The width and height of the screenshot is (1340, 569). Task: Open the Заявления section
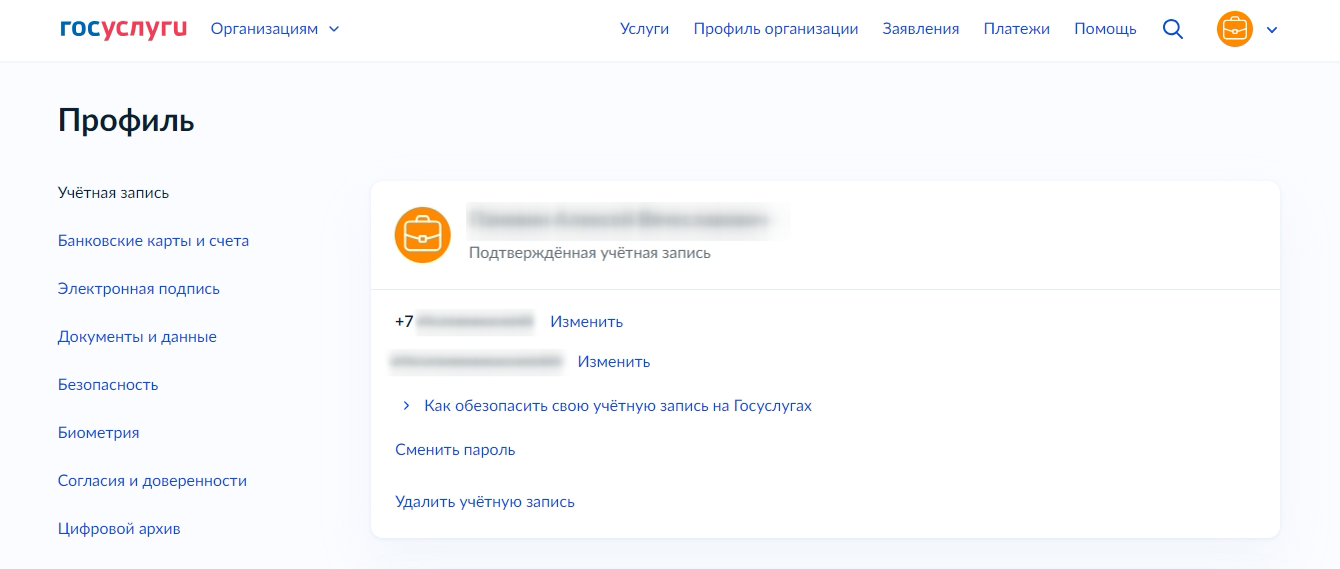point(920,29)
